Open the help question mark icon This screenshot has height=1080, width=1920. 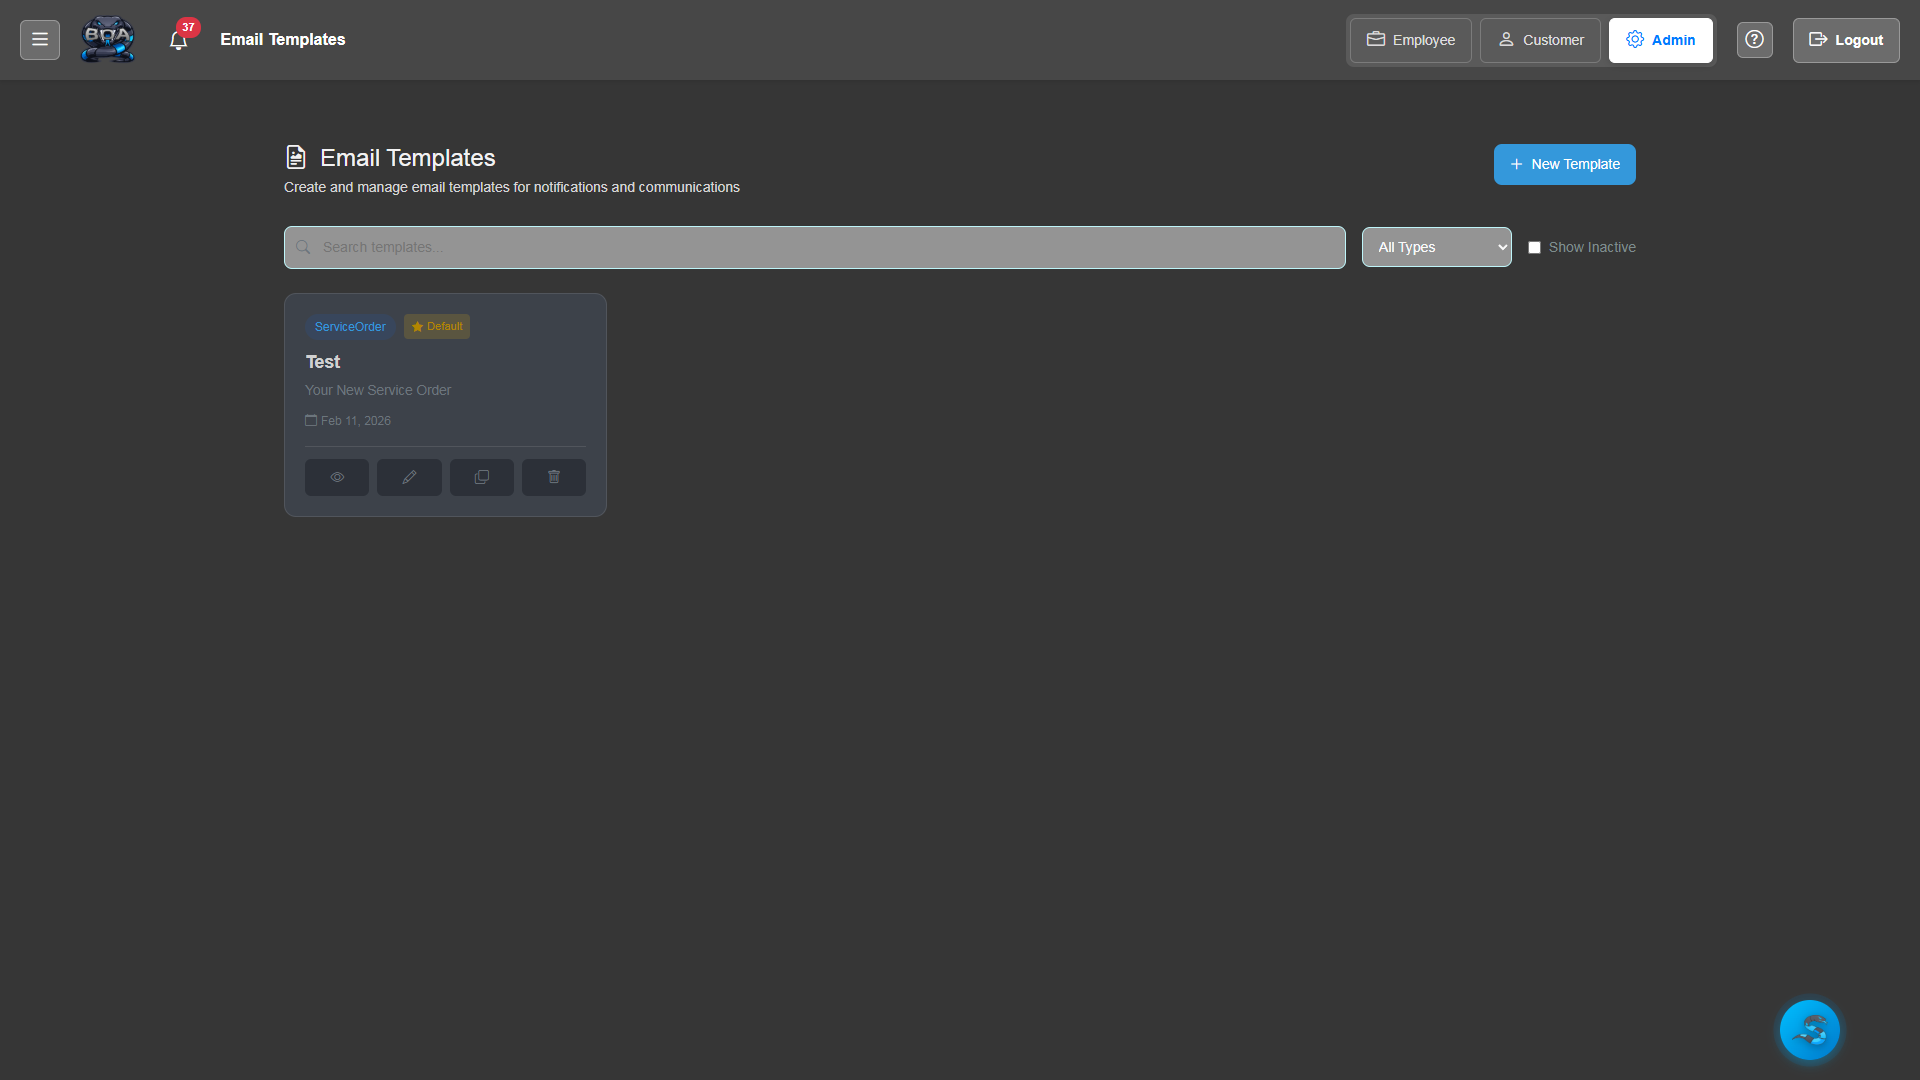(1754, 40)
